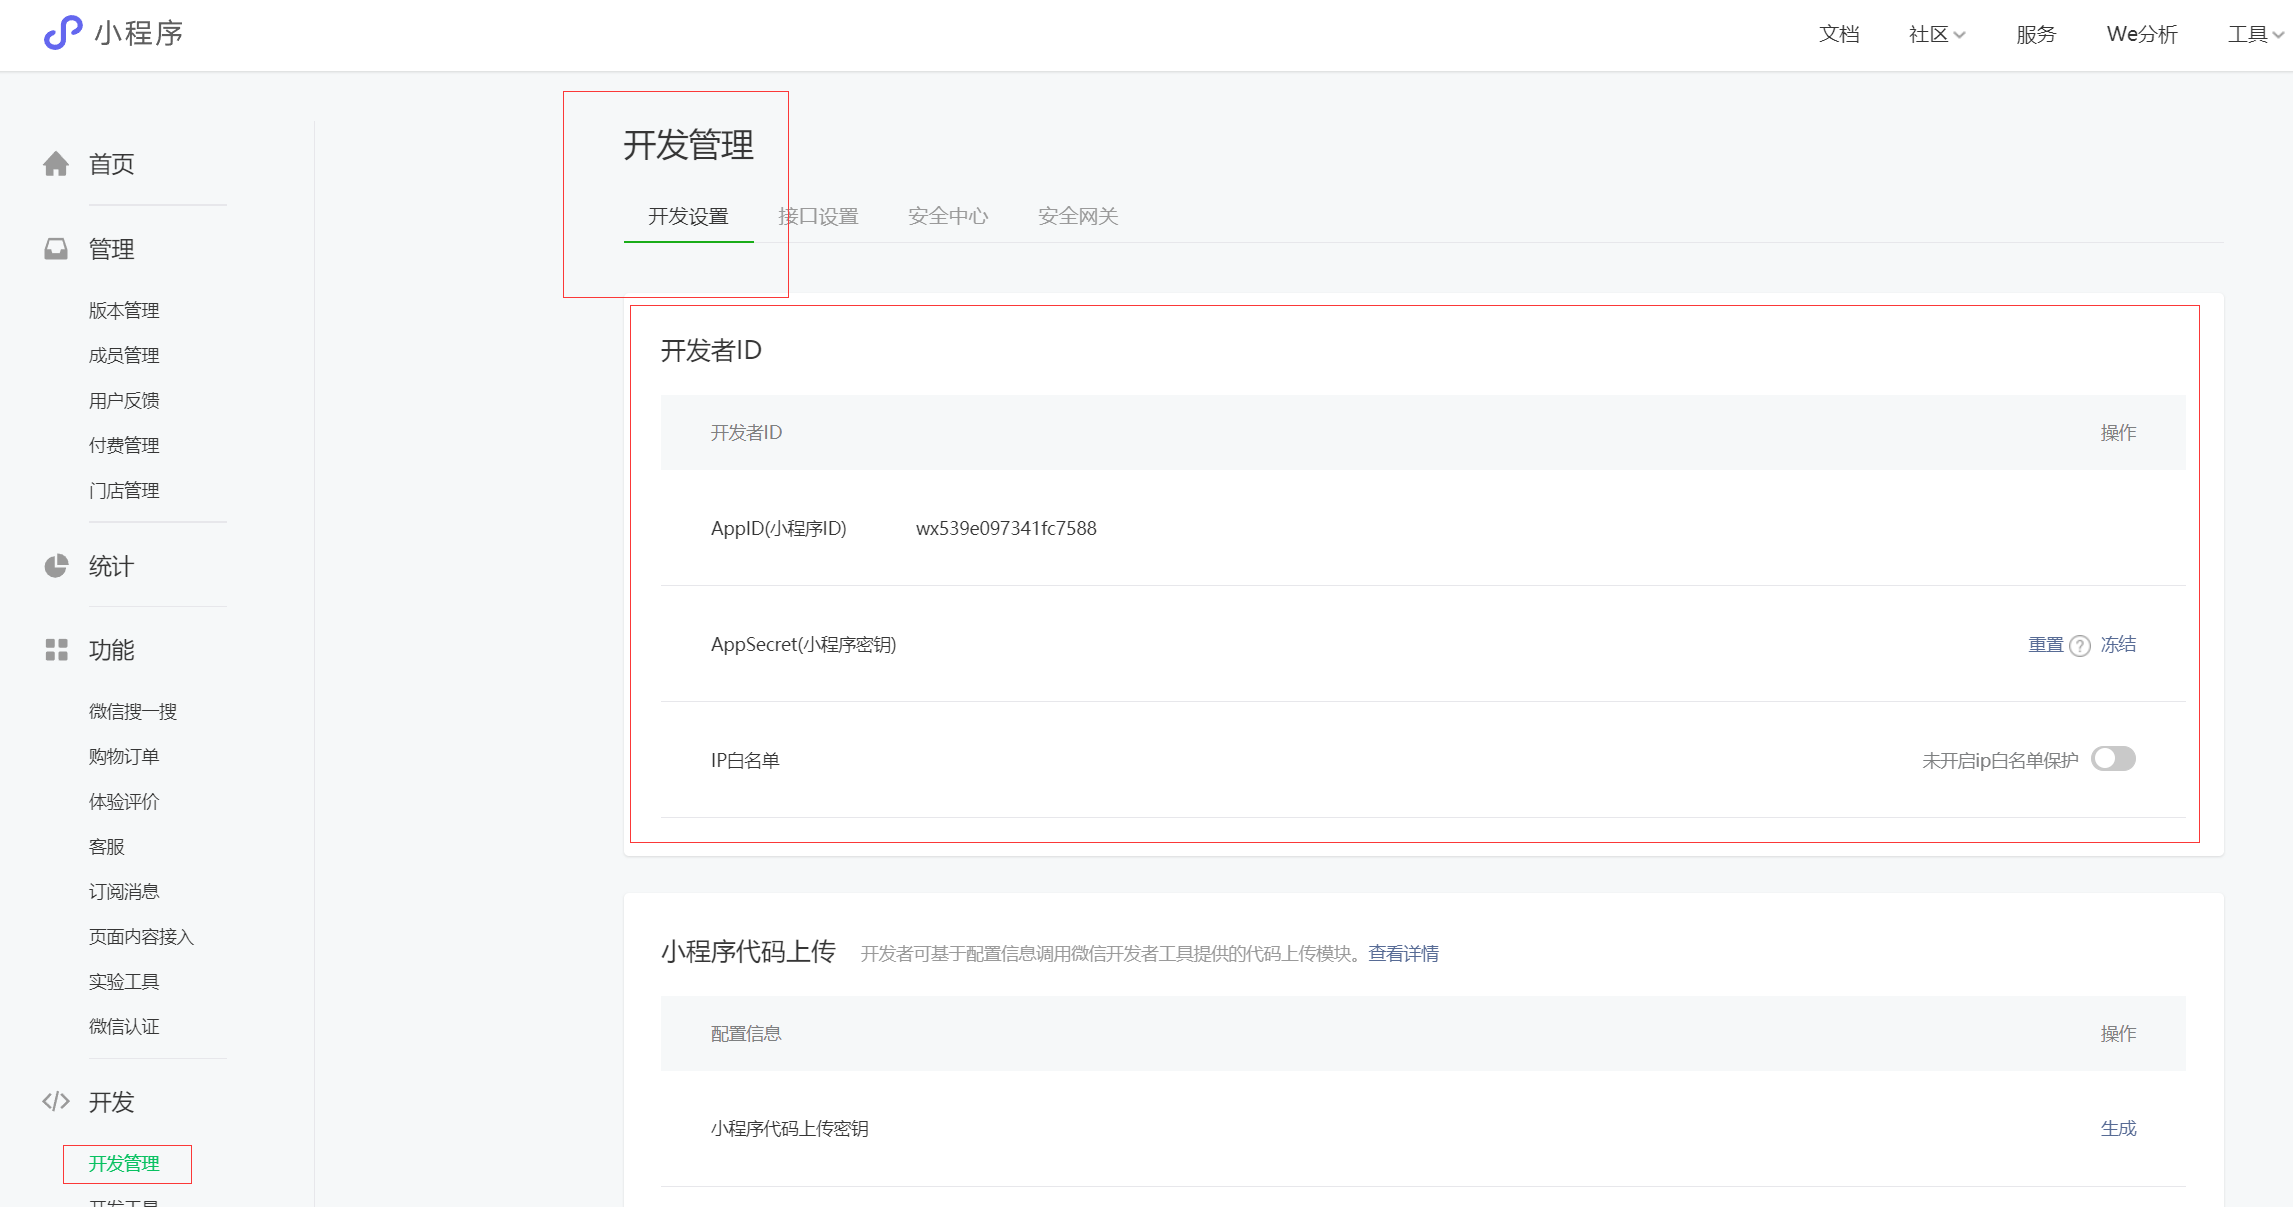Open the 查看详情 link
Viewport: 2293px width, 1207px height.
1403,954
